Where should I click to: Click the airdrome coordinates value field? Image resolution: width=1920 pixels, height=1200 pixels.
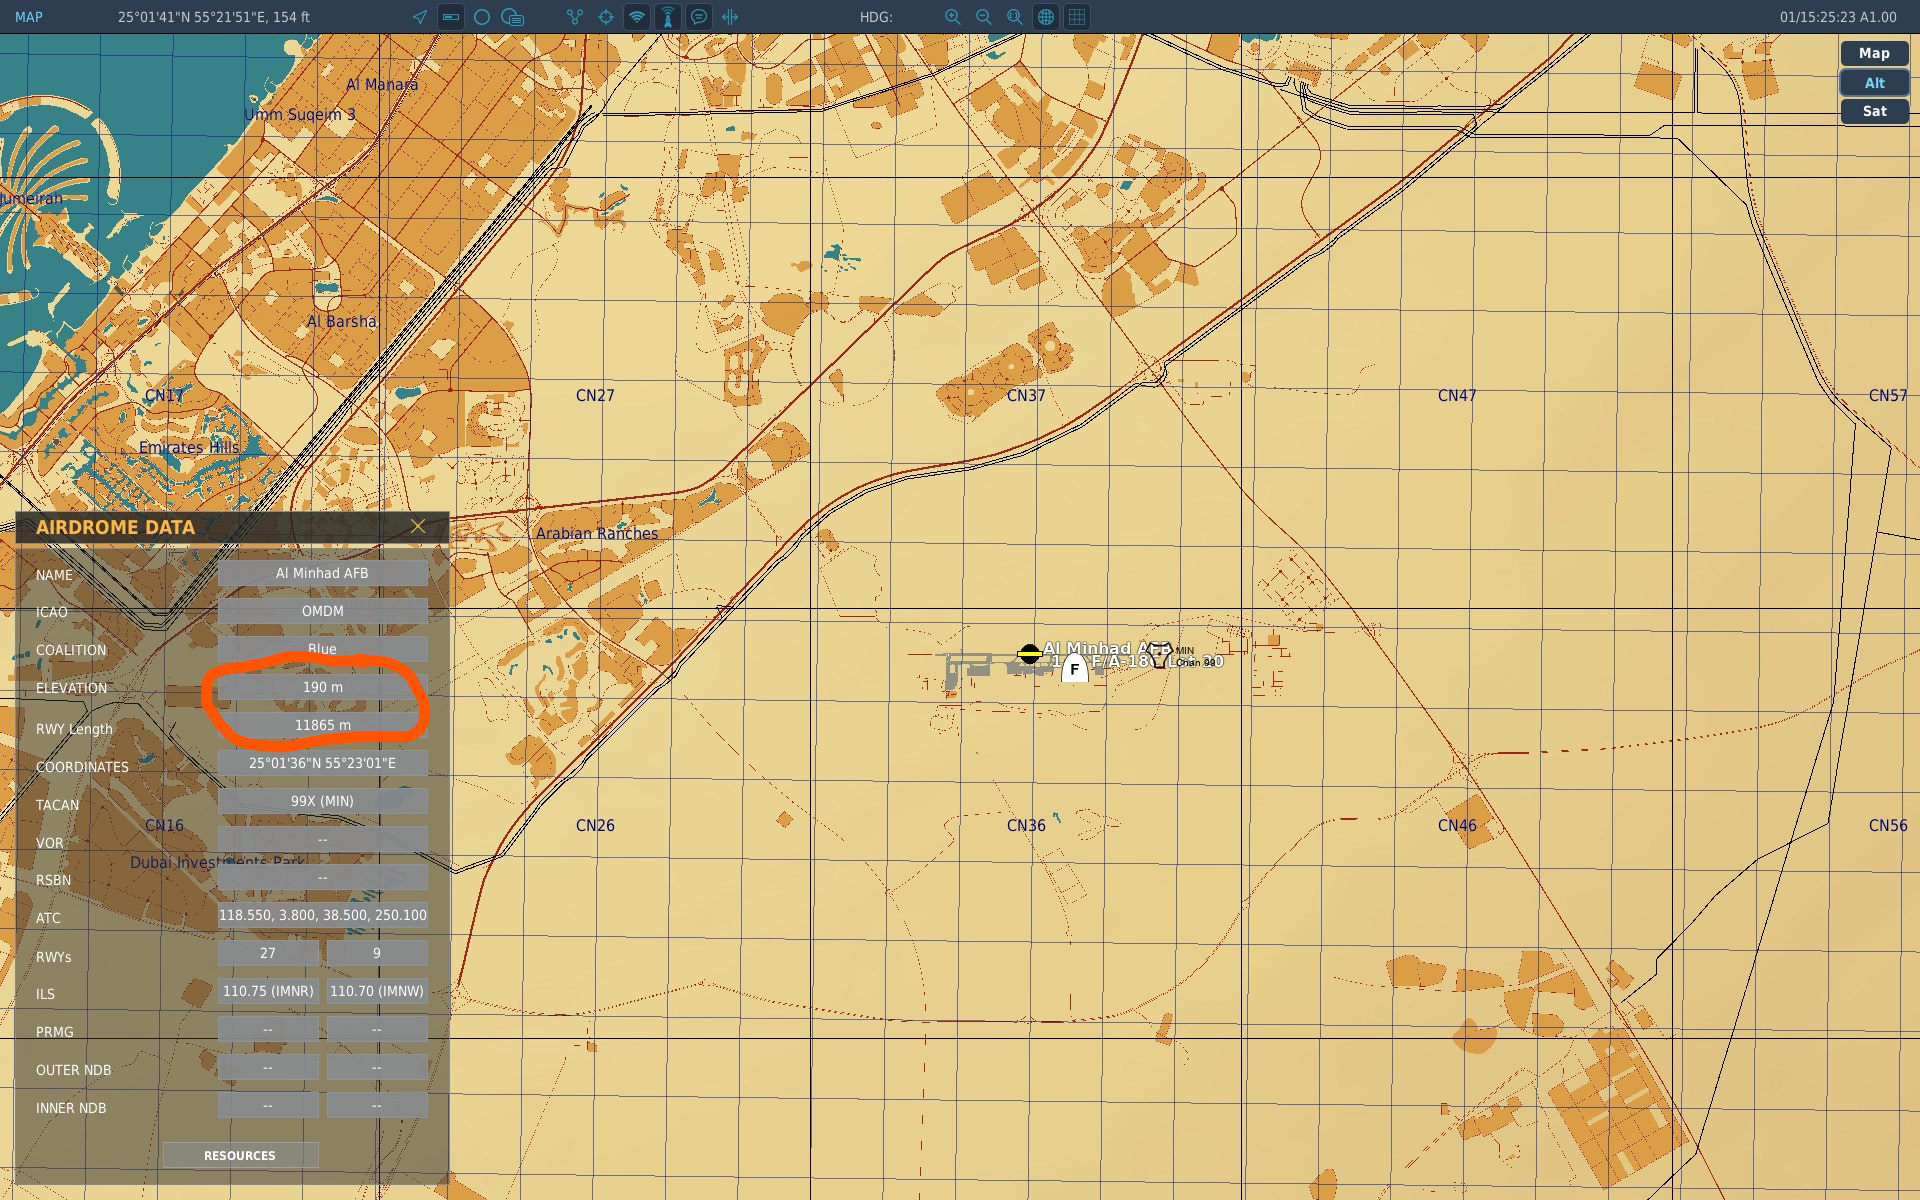pos(322,763)
